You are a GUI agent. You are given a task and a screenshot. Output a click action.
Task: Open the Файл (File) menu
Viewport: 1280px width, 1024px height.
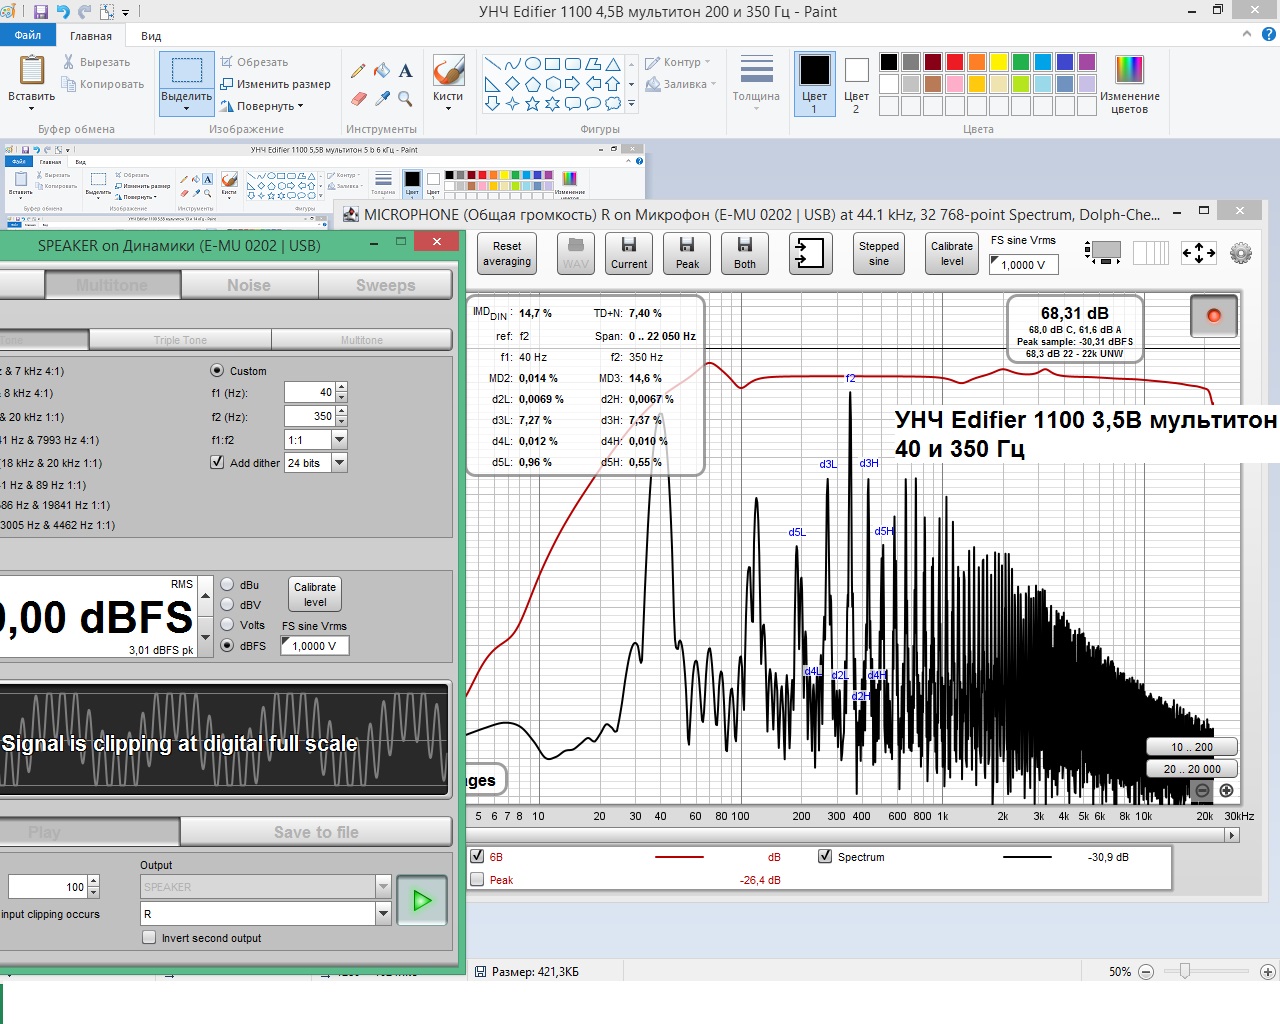(x=27, y=35)
